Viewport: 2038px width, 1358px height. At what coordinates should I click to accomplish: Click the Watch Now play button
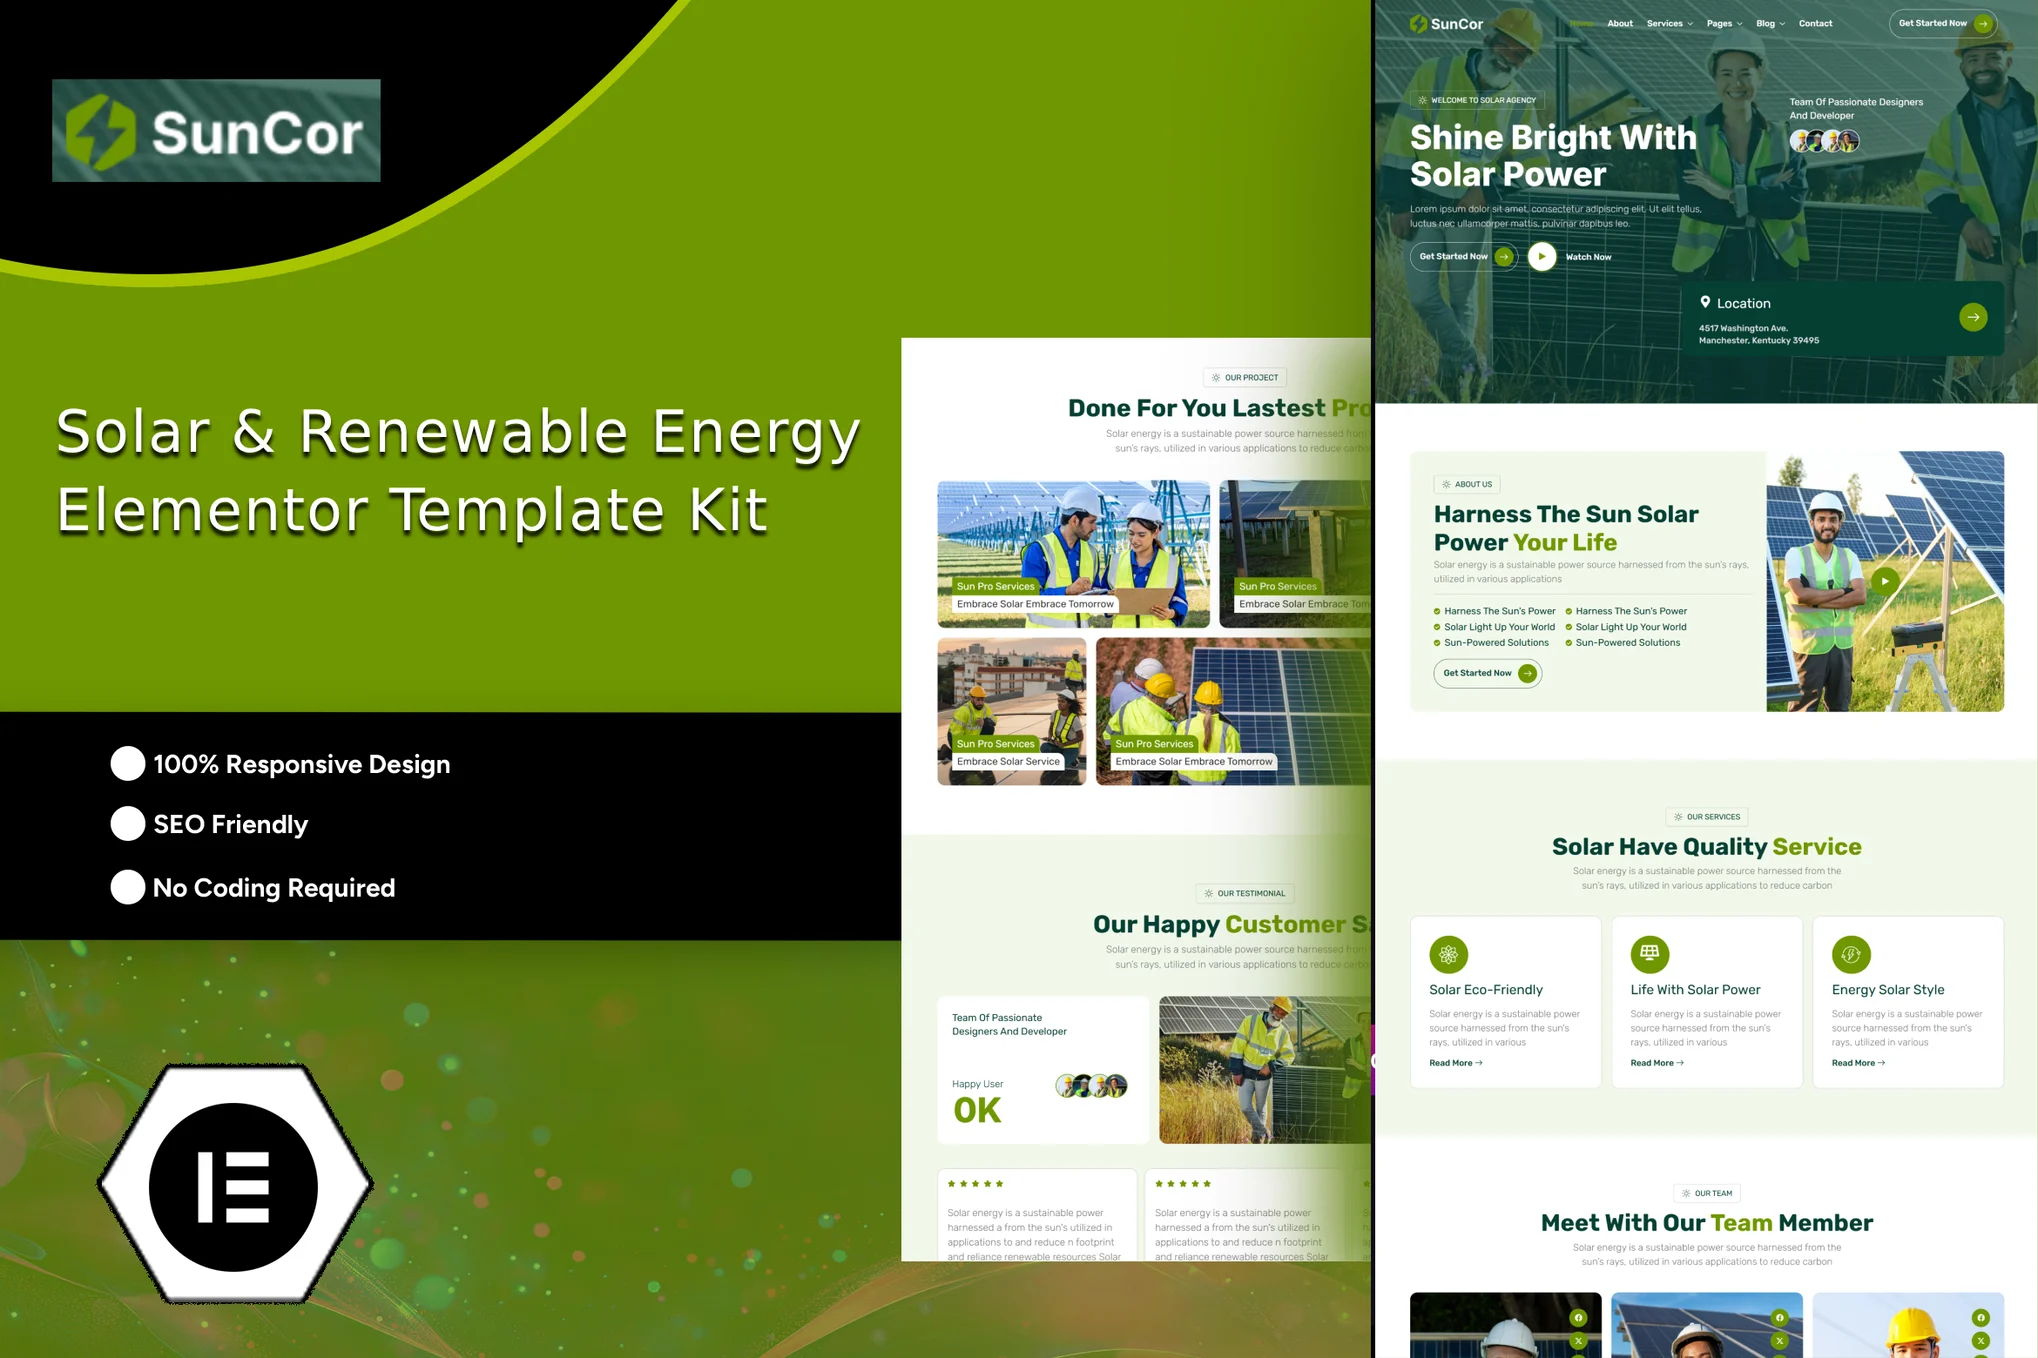(x=1542, y=257)
